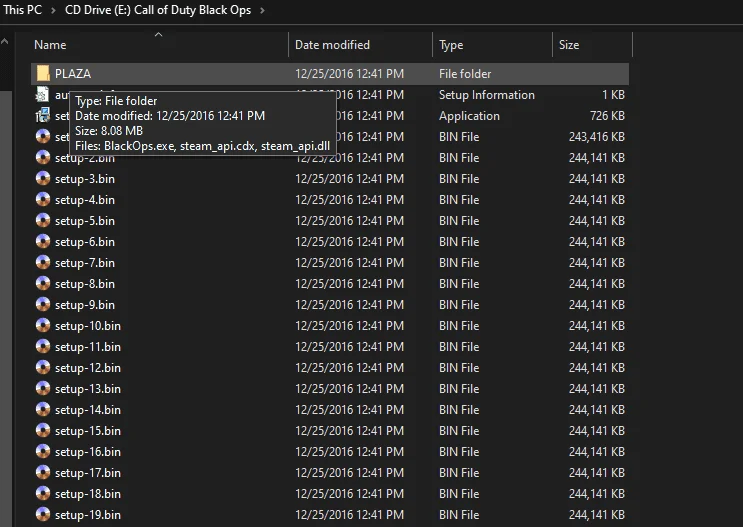The width and height of the screenshot is (743, 527).
Task: Click the setup-11.bin disc icon
Action: (x=43, y=346)
